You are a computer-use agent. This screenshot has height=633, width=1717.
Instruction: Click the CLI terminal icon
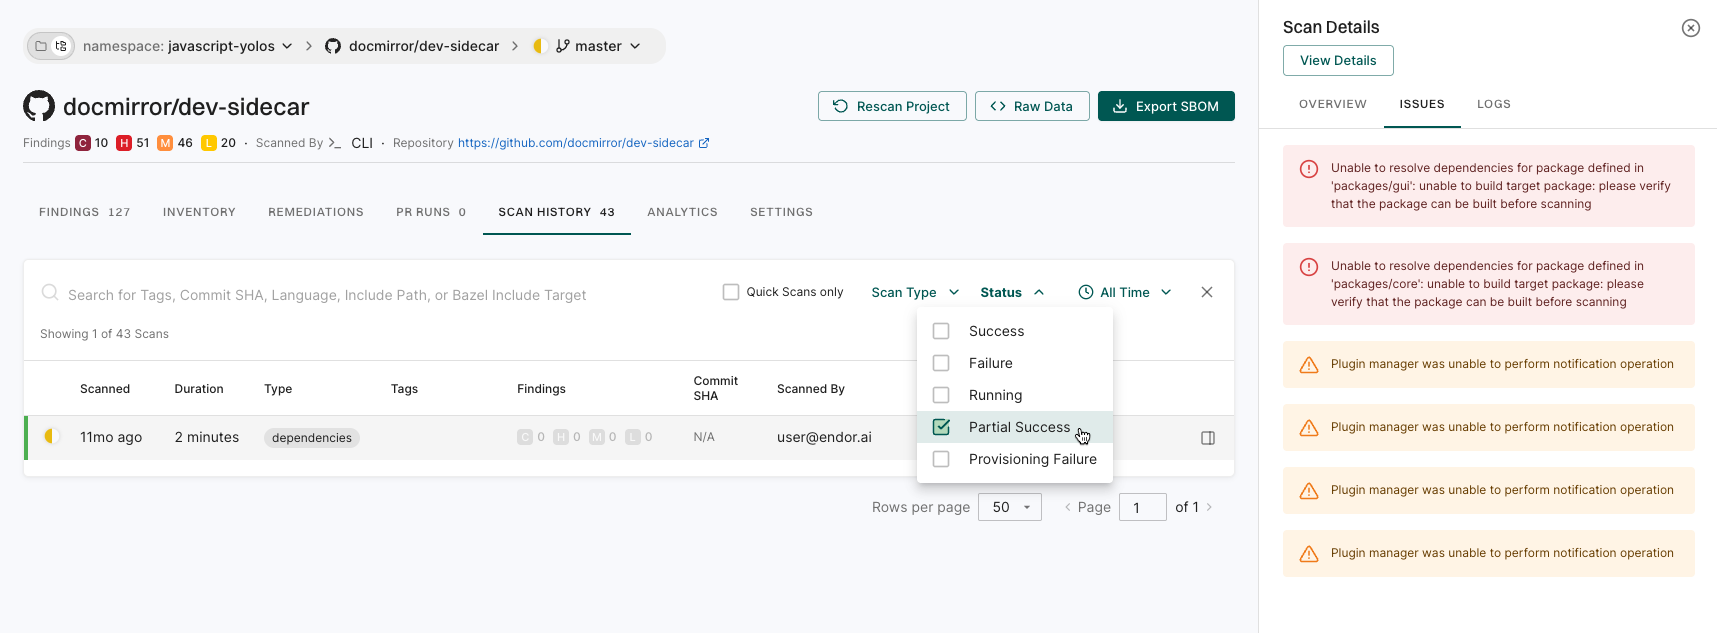tap(335, 143)
